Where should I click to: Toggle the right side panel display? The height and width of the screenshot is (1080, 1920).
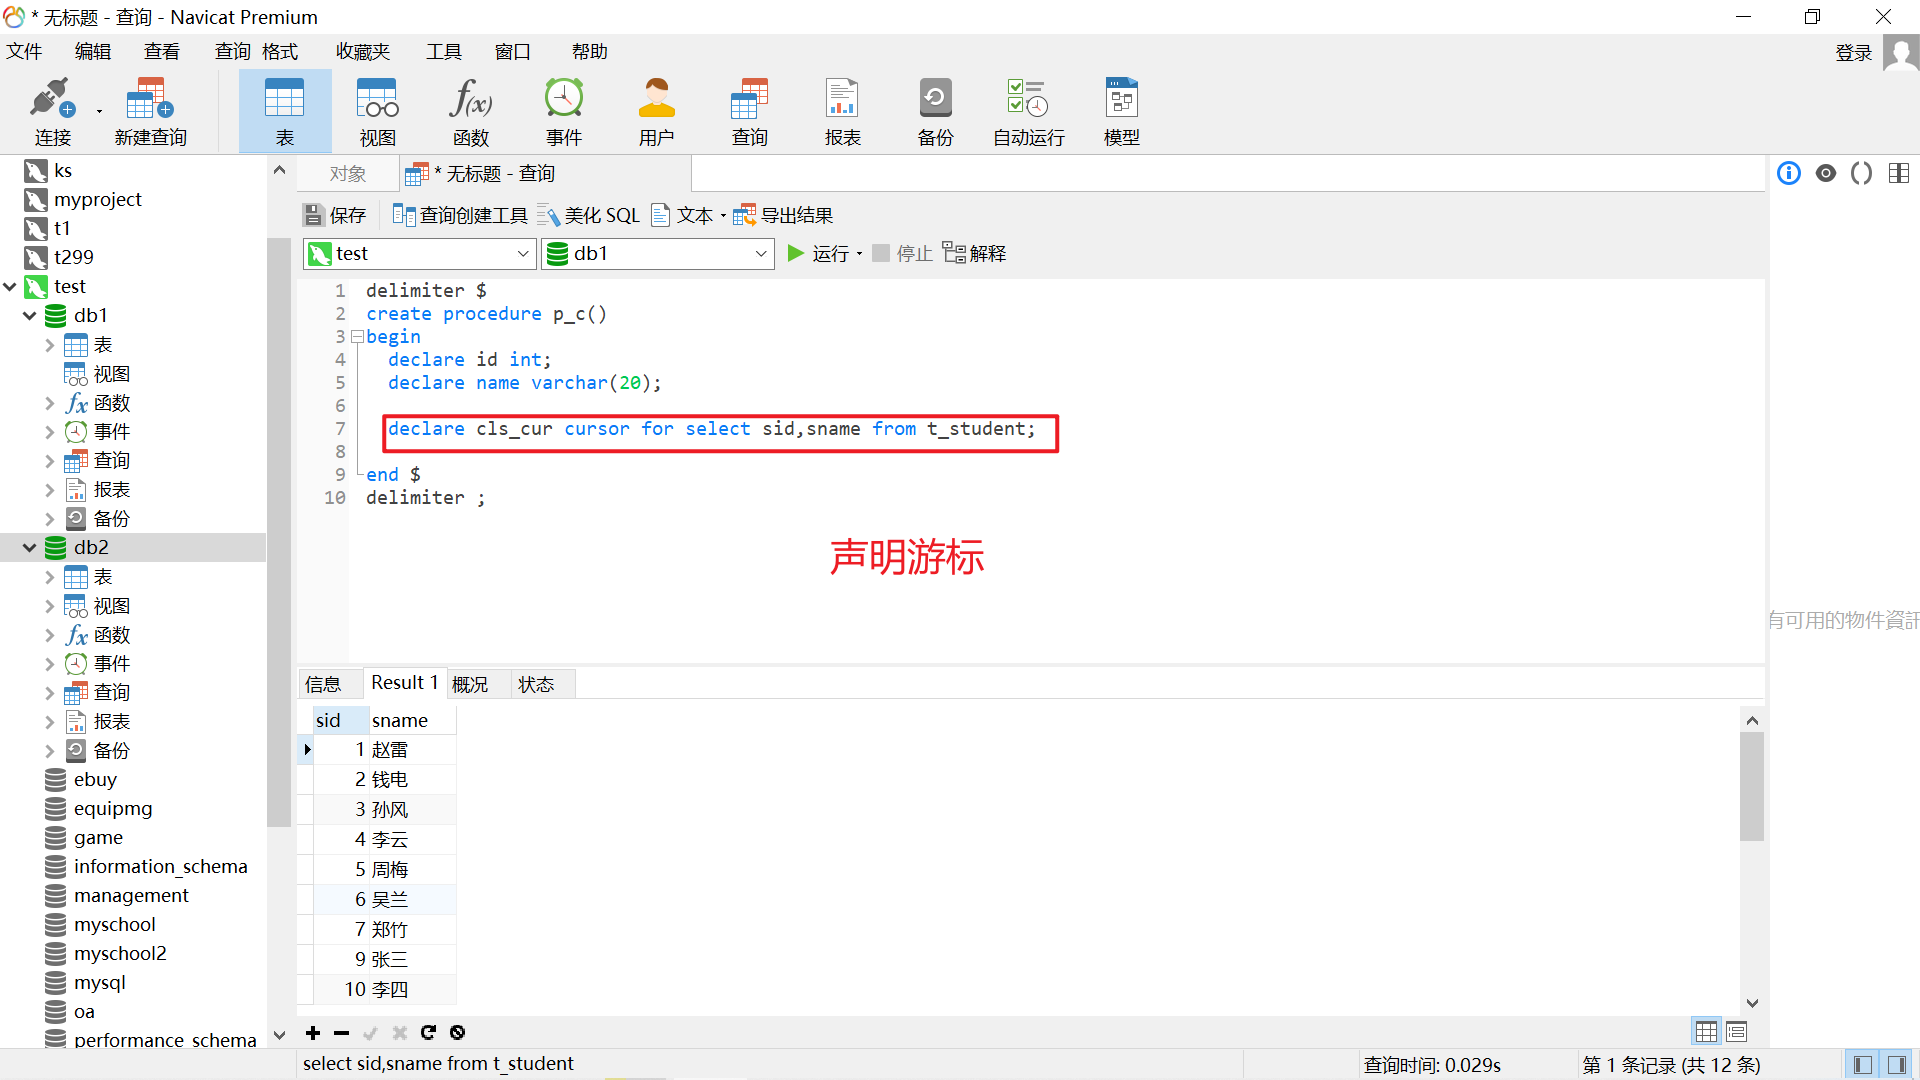tap(1896, 1065)
